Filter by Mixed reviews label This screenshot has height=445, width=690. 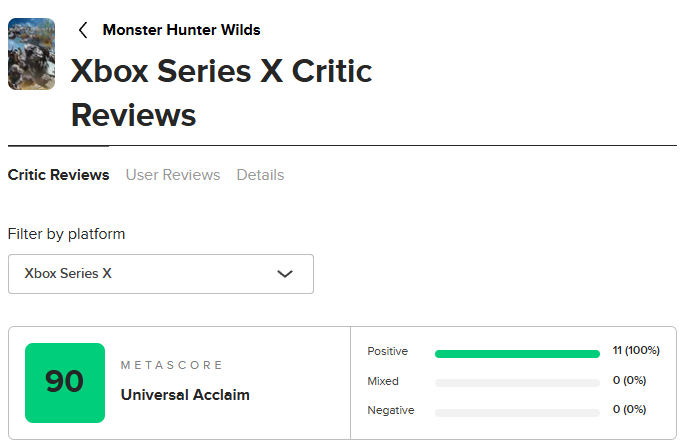pos(383,381)
